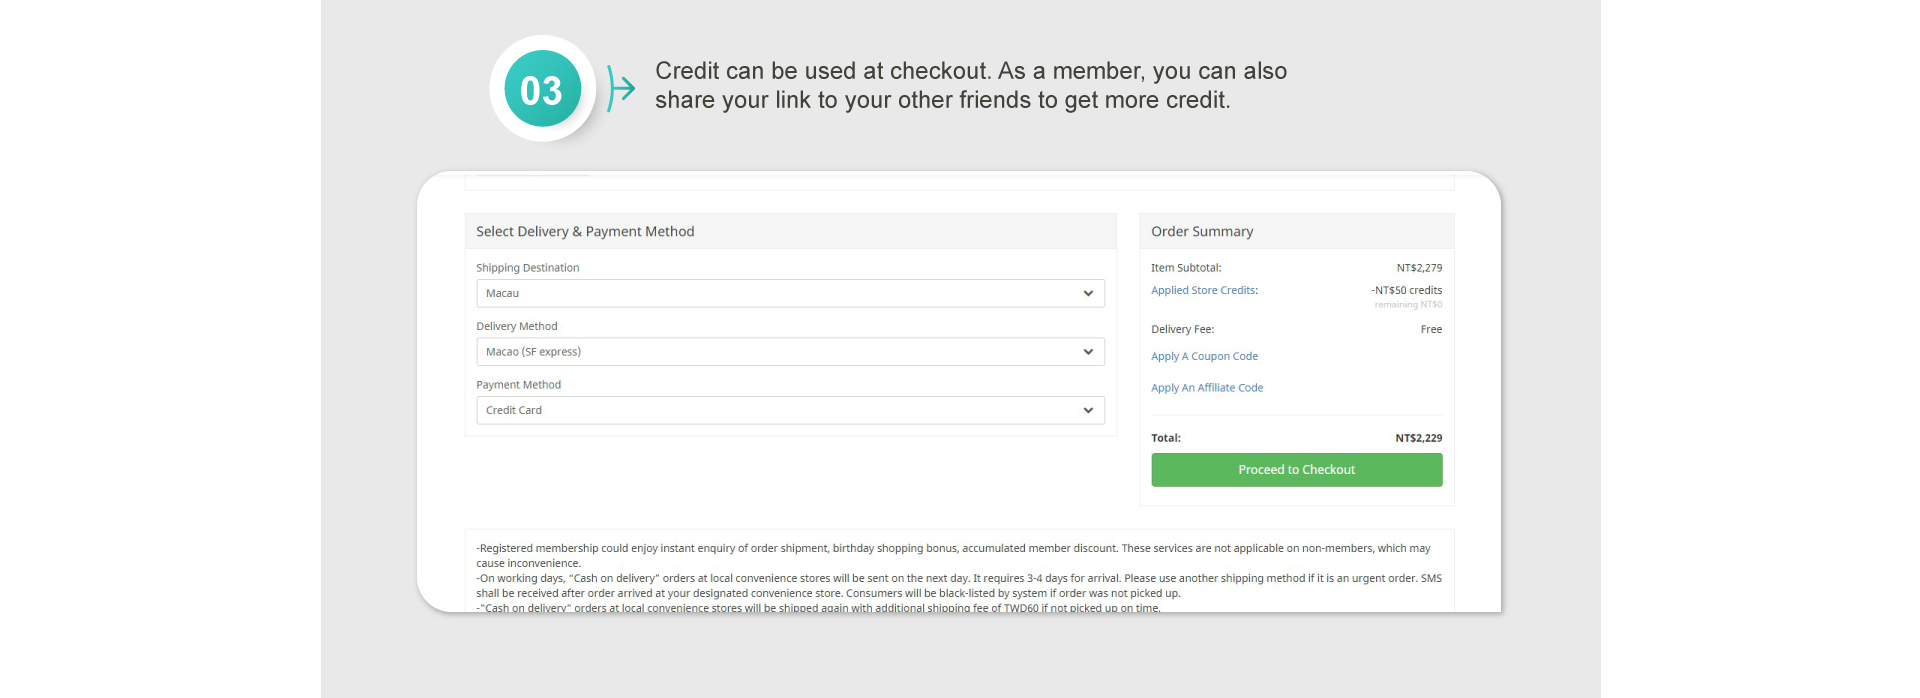Open the Shipping Destination dropdown
The height and width of the screenshot is (698, 1920).
[789, 294]
